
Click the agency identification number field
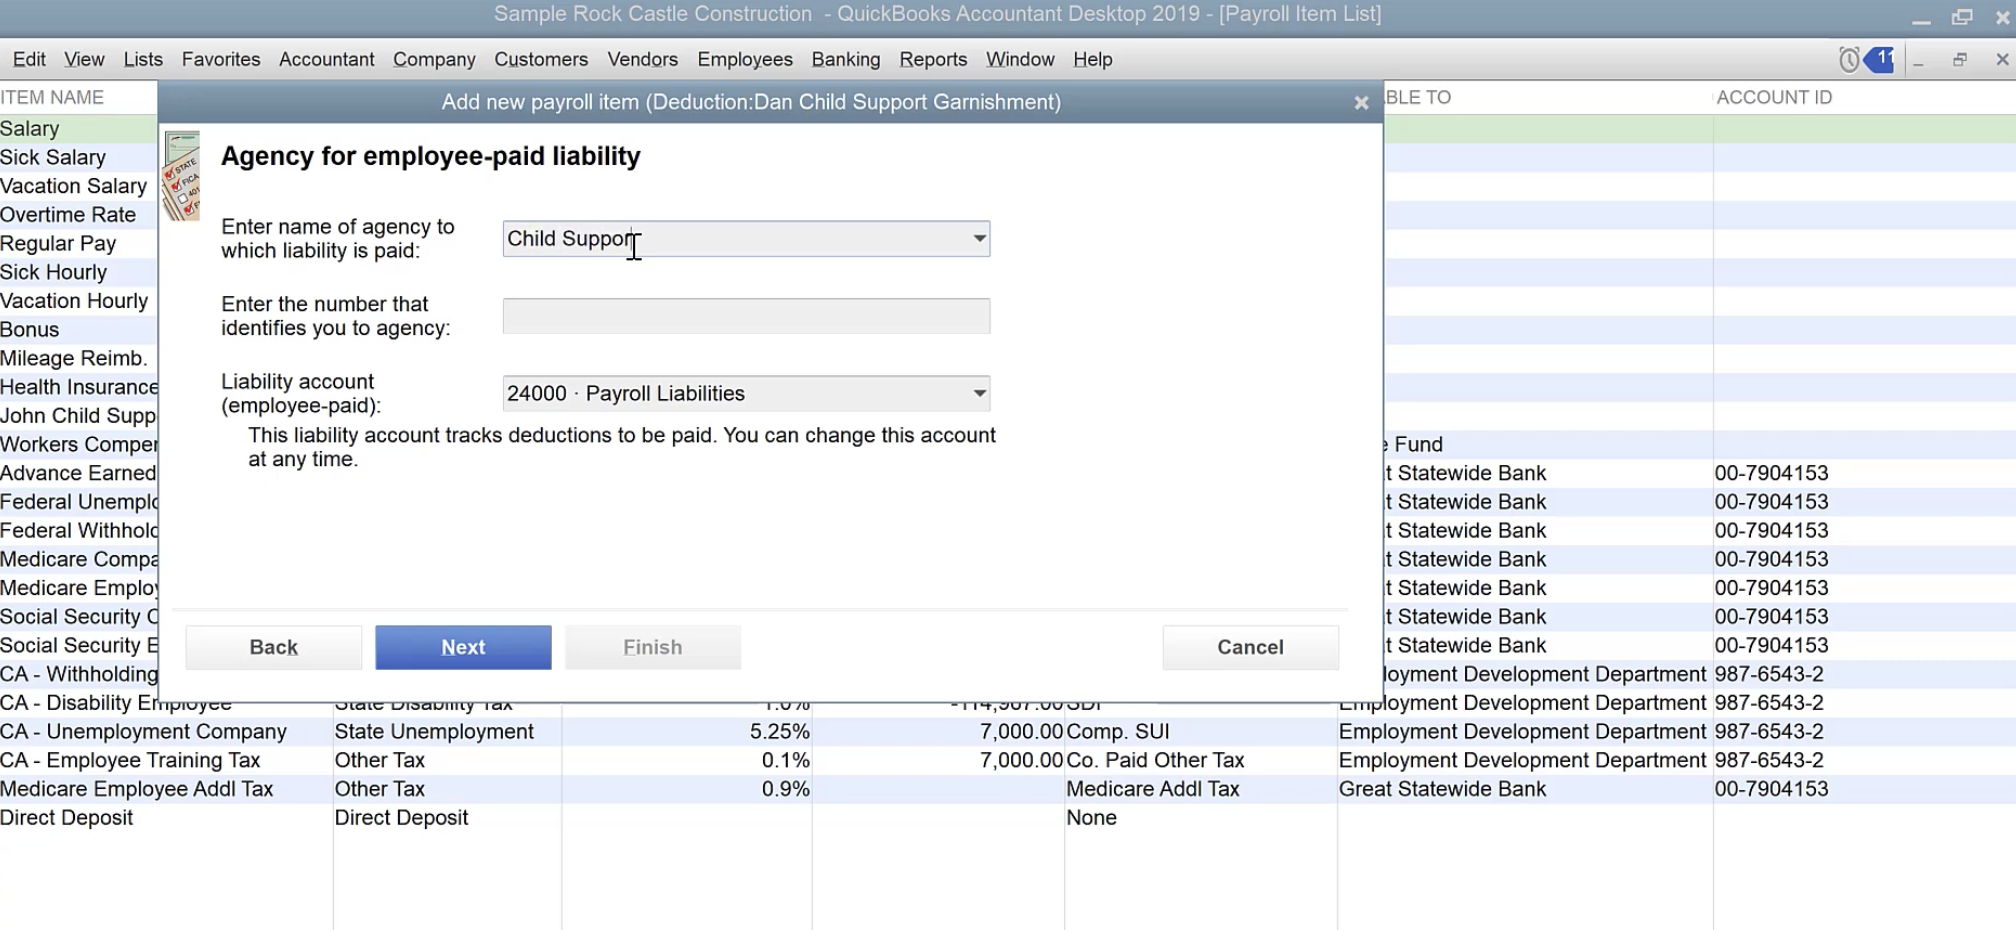pos(746,316)
